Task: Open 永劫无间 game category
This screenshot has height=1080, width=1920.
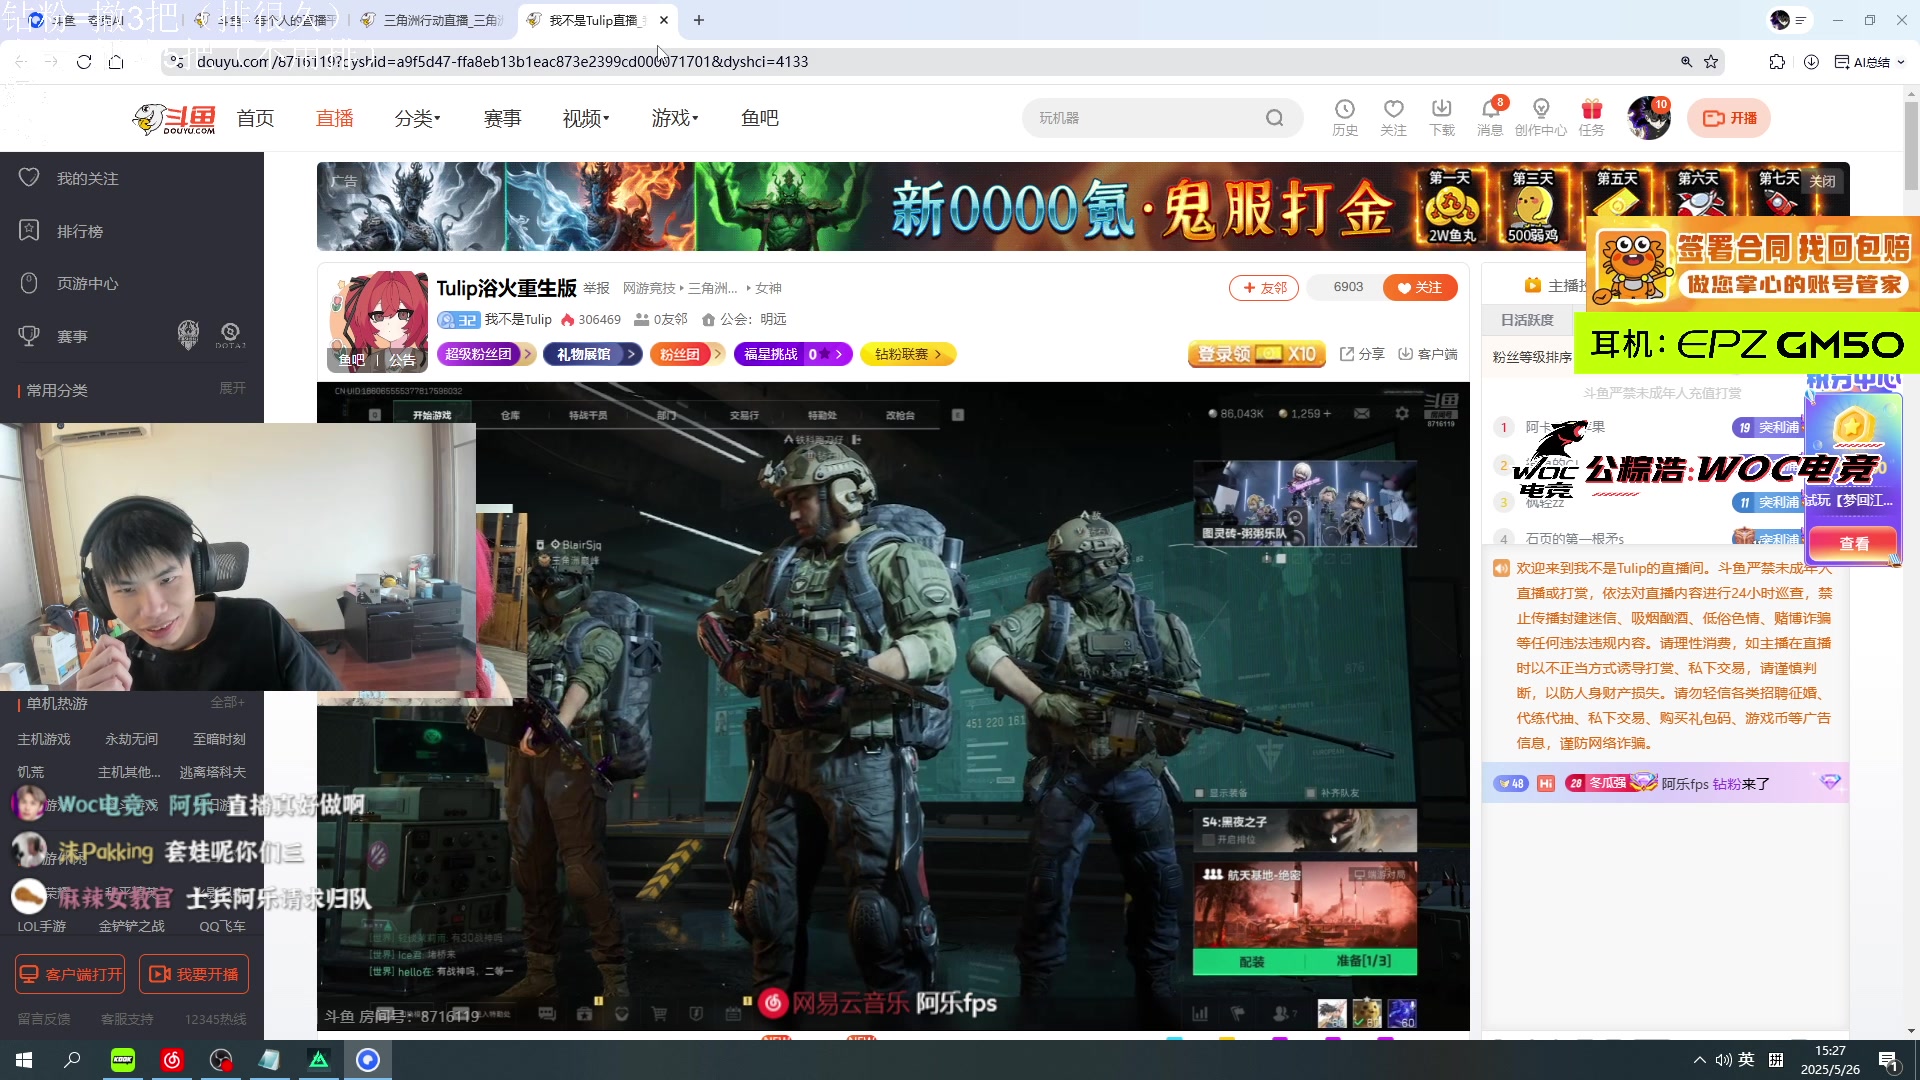Action: pyautogui.click(x=132, y=739)
